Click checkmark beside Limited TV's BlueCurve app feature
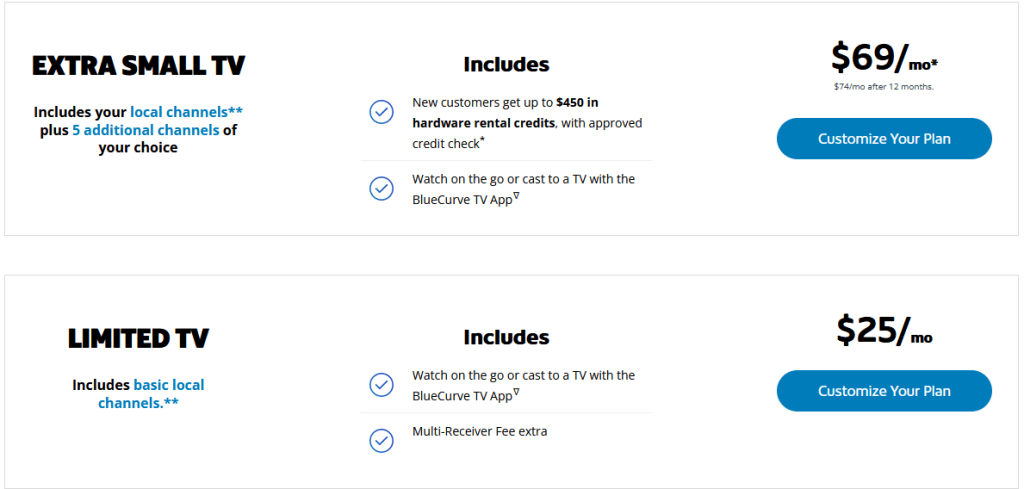Screen dimensions: 1024x489 point(381,385)
